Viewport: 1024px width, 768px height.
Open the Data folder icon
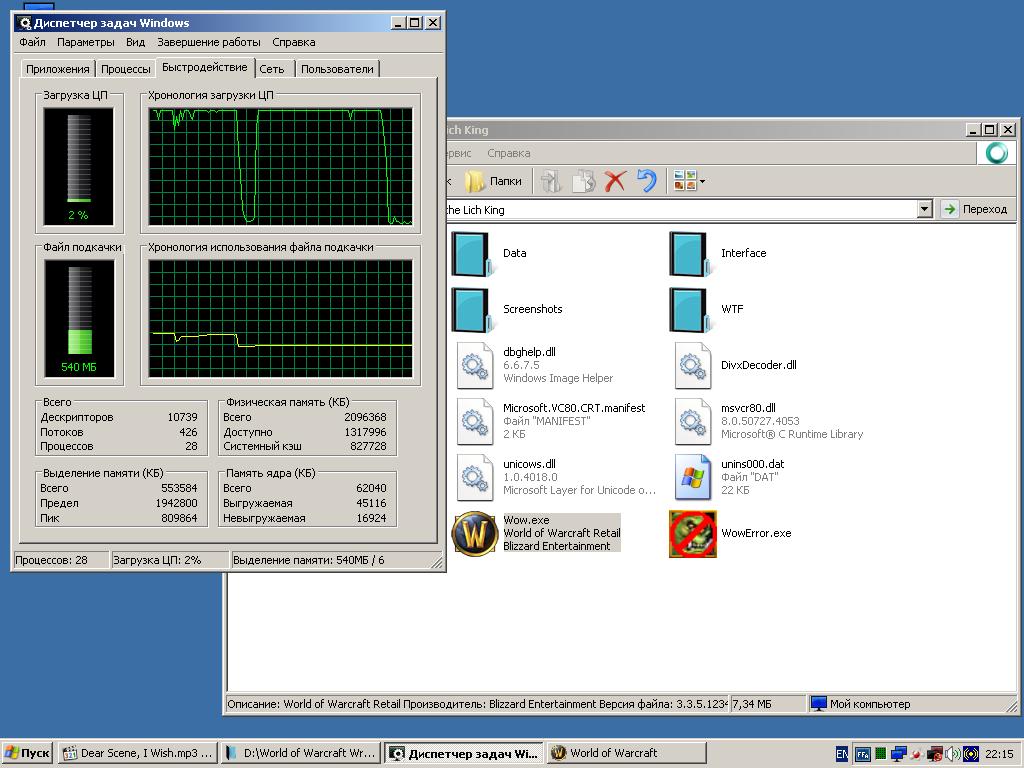coord(473,254)
